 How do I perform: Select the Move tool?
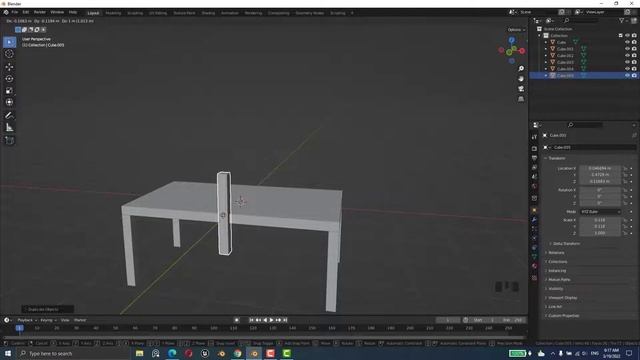coord(9,67)
